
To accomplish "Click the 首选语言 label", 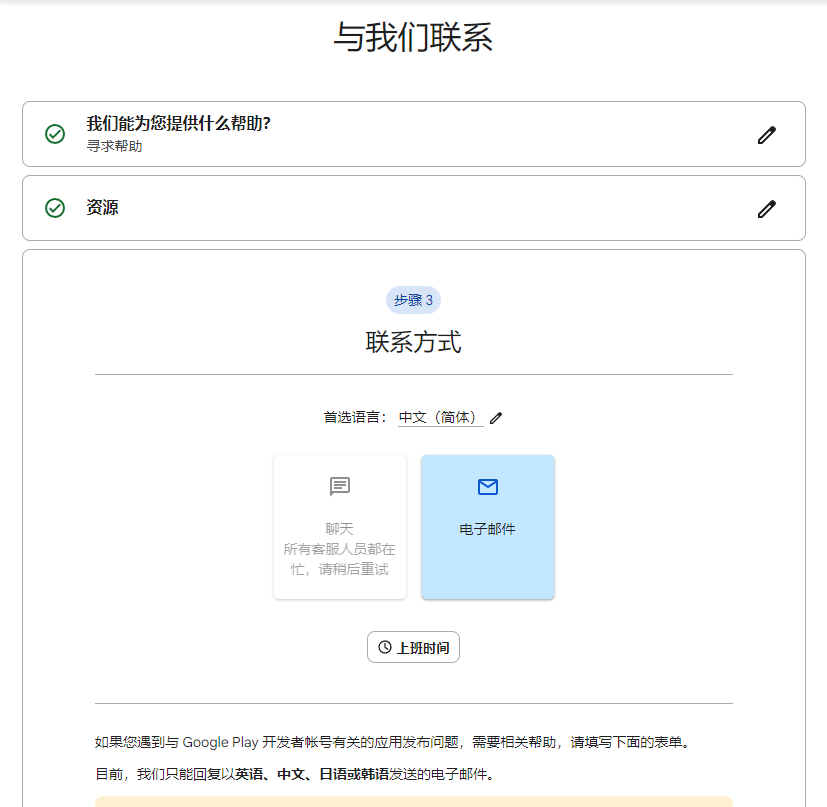I will point(355,418).
